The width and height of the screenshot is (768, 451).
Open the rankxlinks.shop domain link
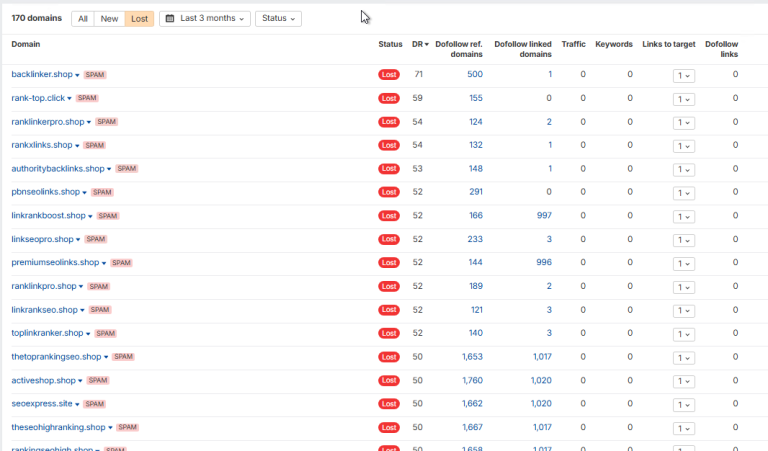(x=42, y=145)
